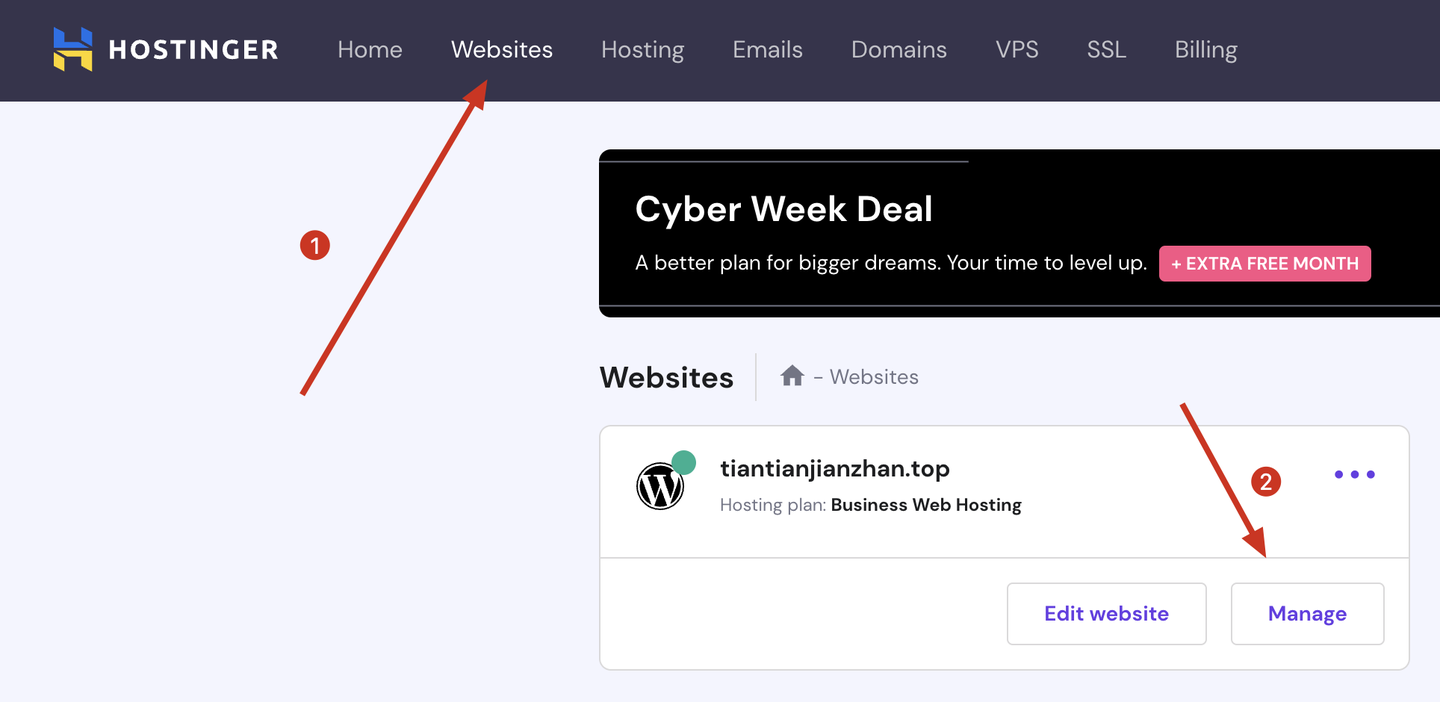Open the three-dots menu for tiantianjianzhan.top
The width and height of the screenshot is (1440, 702).
tap(1355, 474)
